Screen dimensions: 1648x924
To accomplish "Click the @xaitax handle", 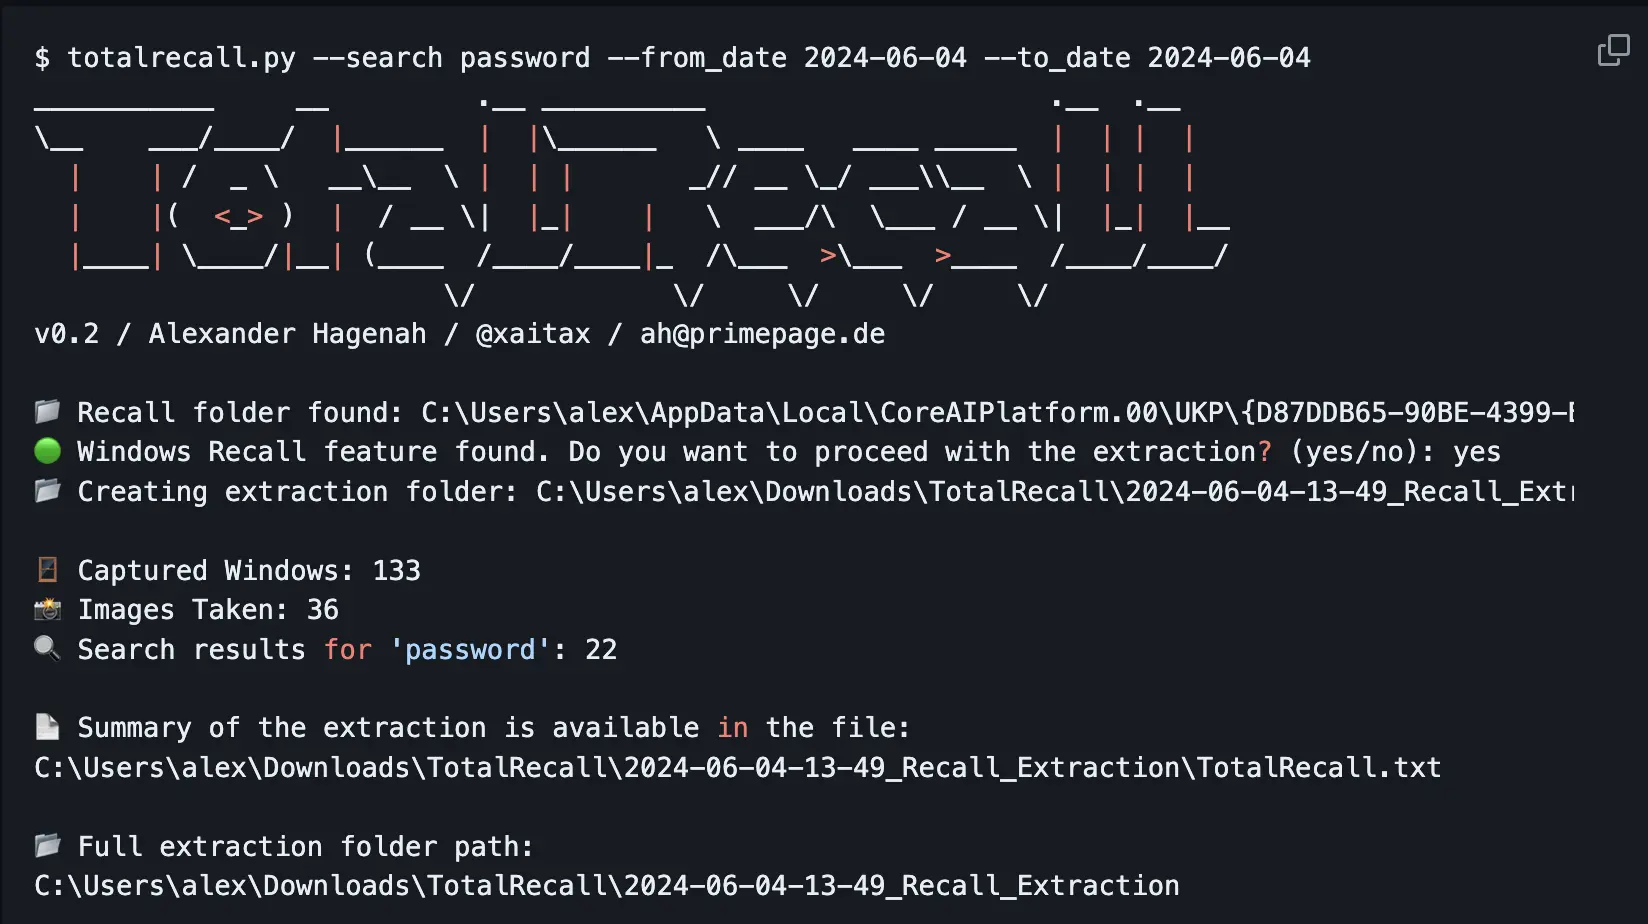I will (x=533, y=334).
